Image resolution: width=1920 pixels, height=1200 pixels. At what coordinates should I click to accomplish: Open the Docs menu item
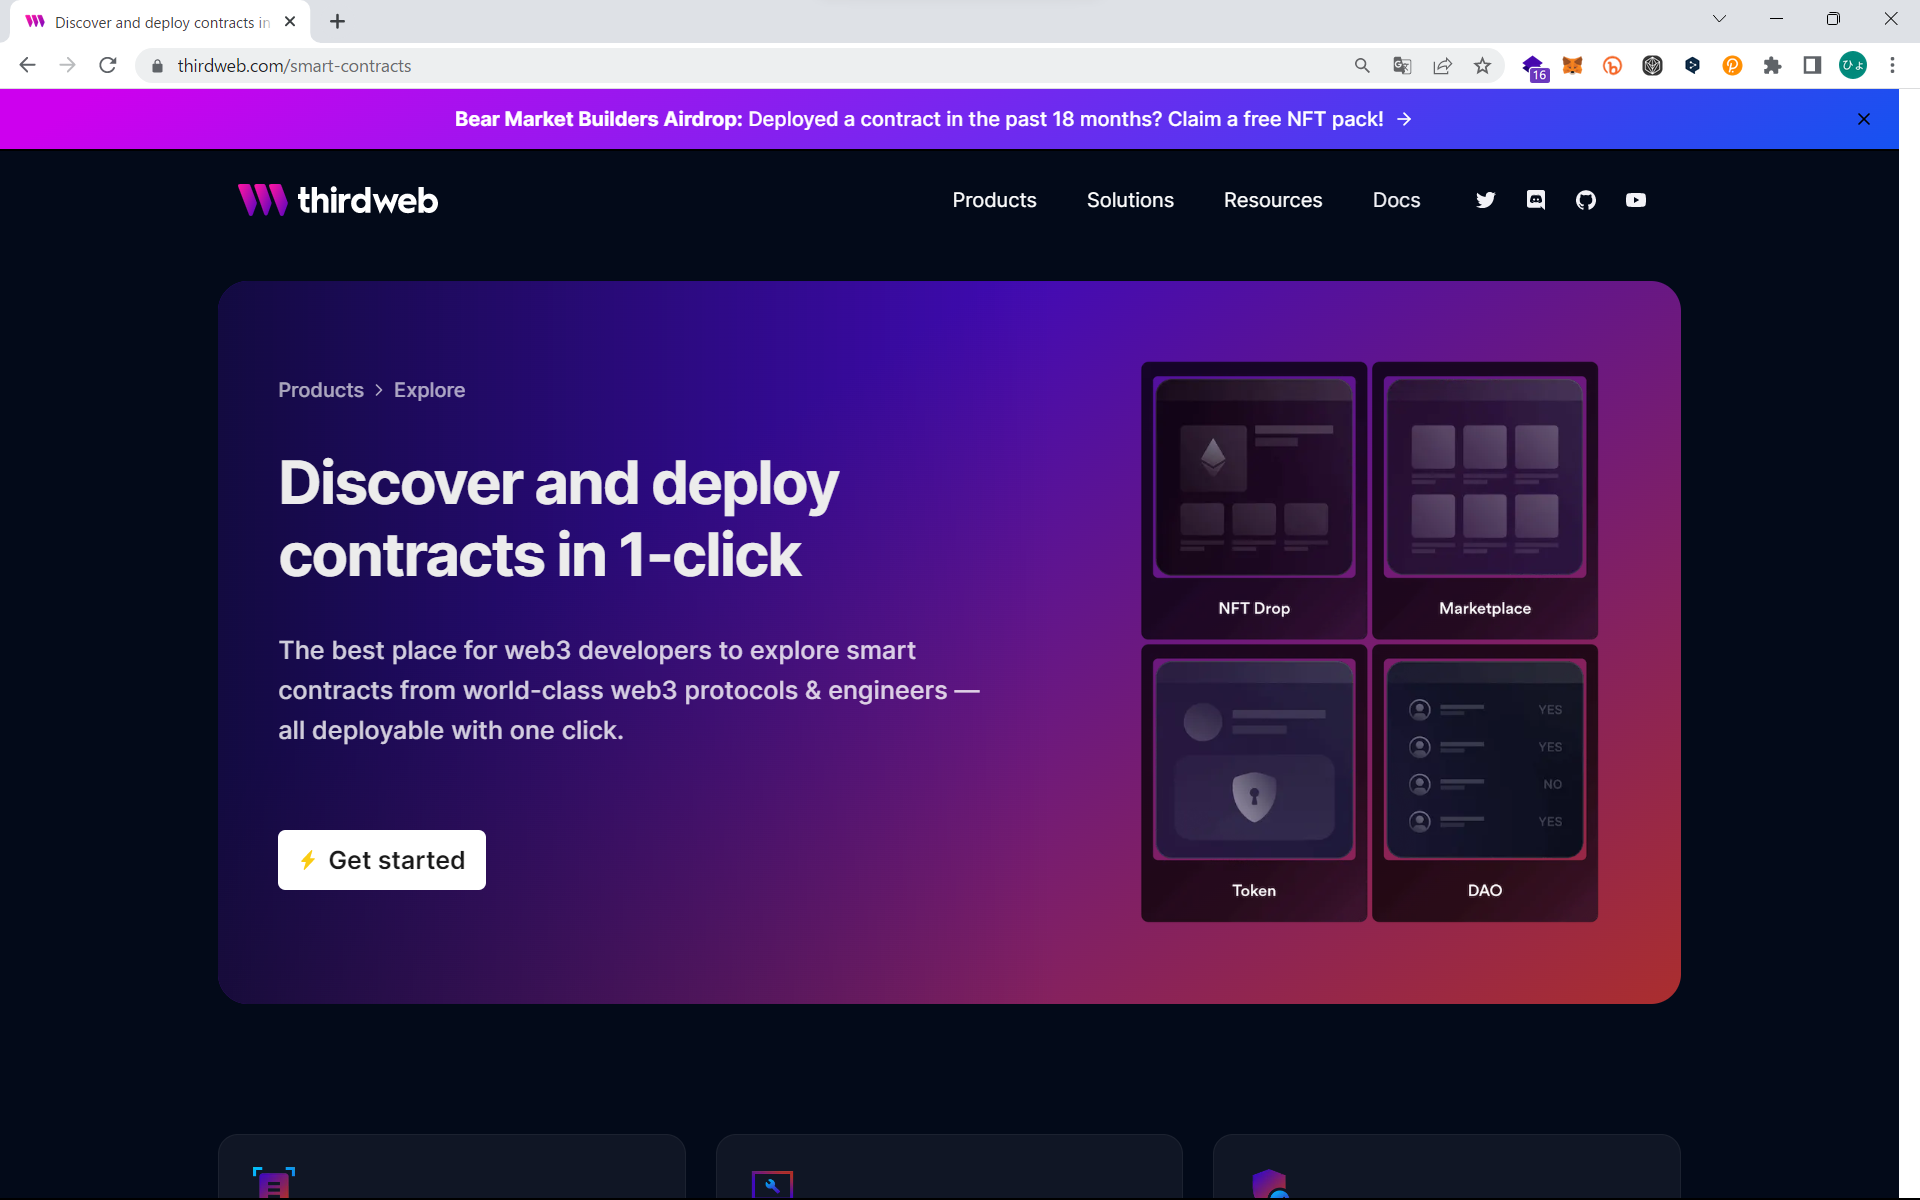pyautogui.click(x=1396, y=200)
